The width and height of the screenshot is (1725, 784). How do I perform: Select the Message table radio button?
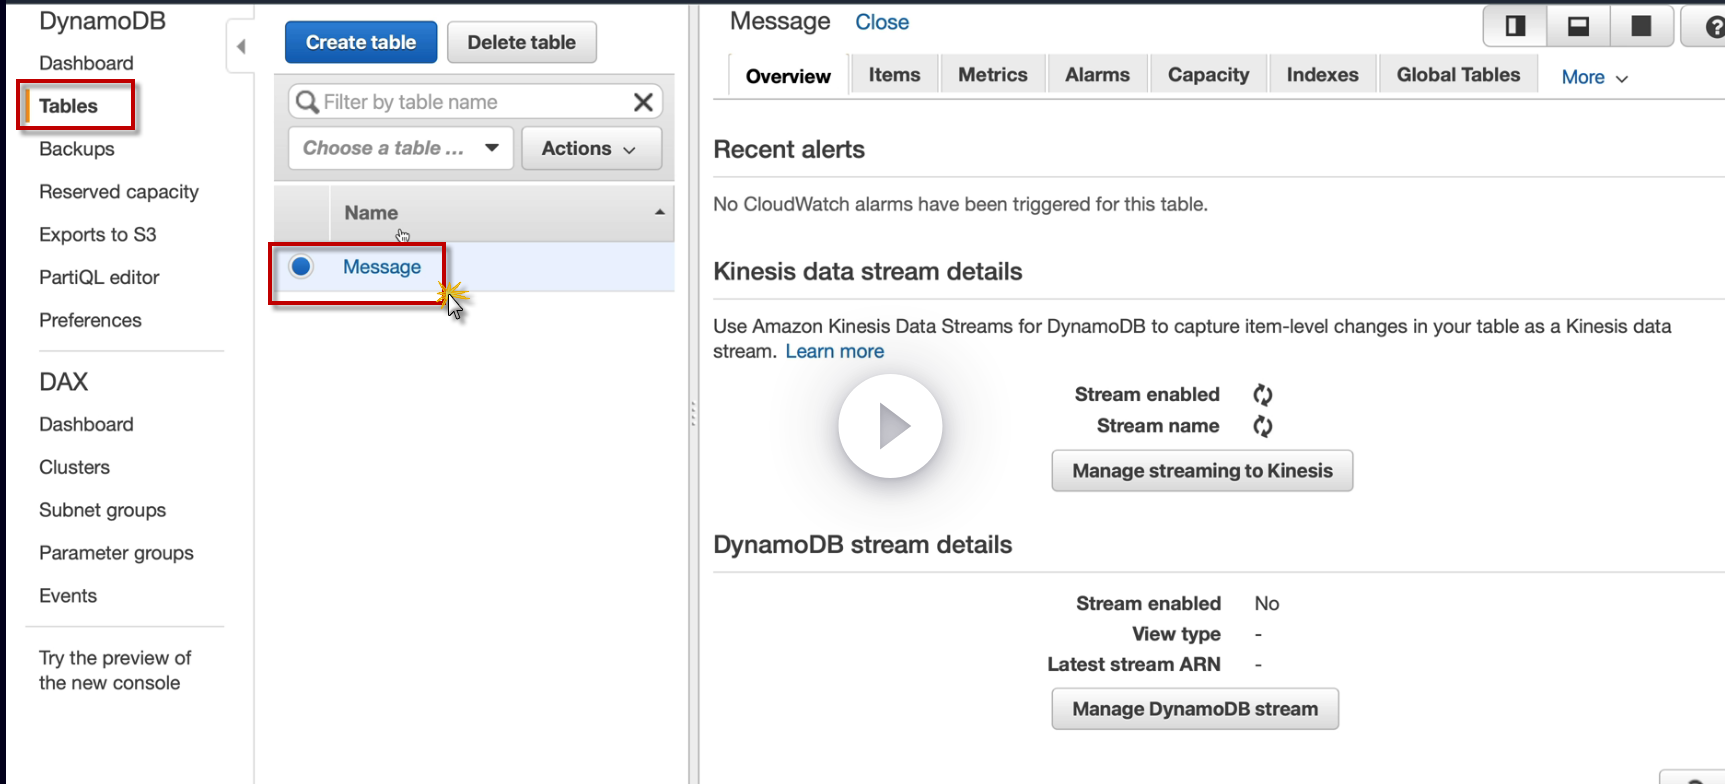coord(301,266)
